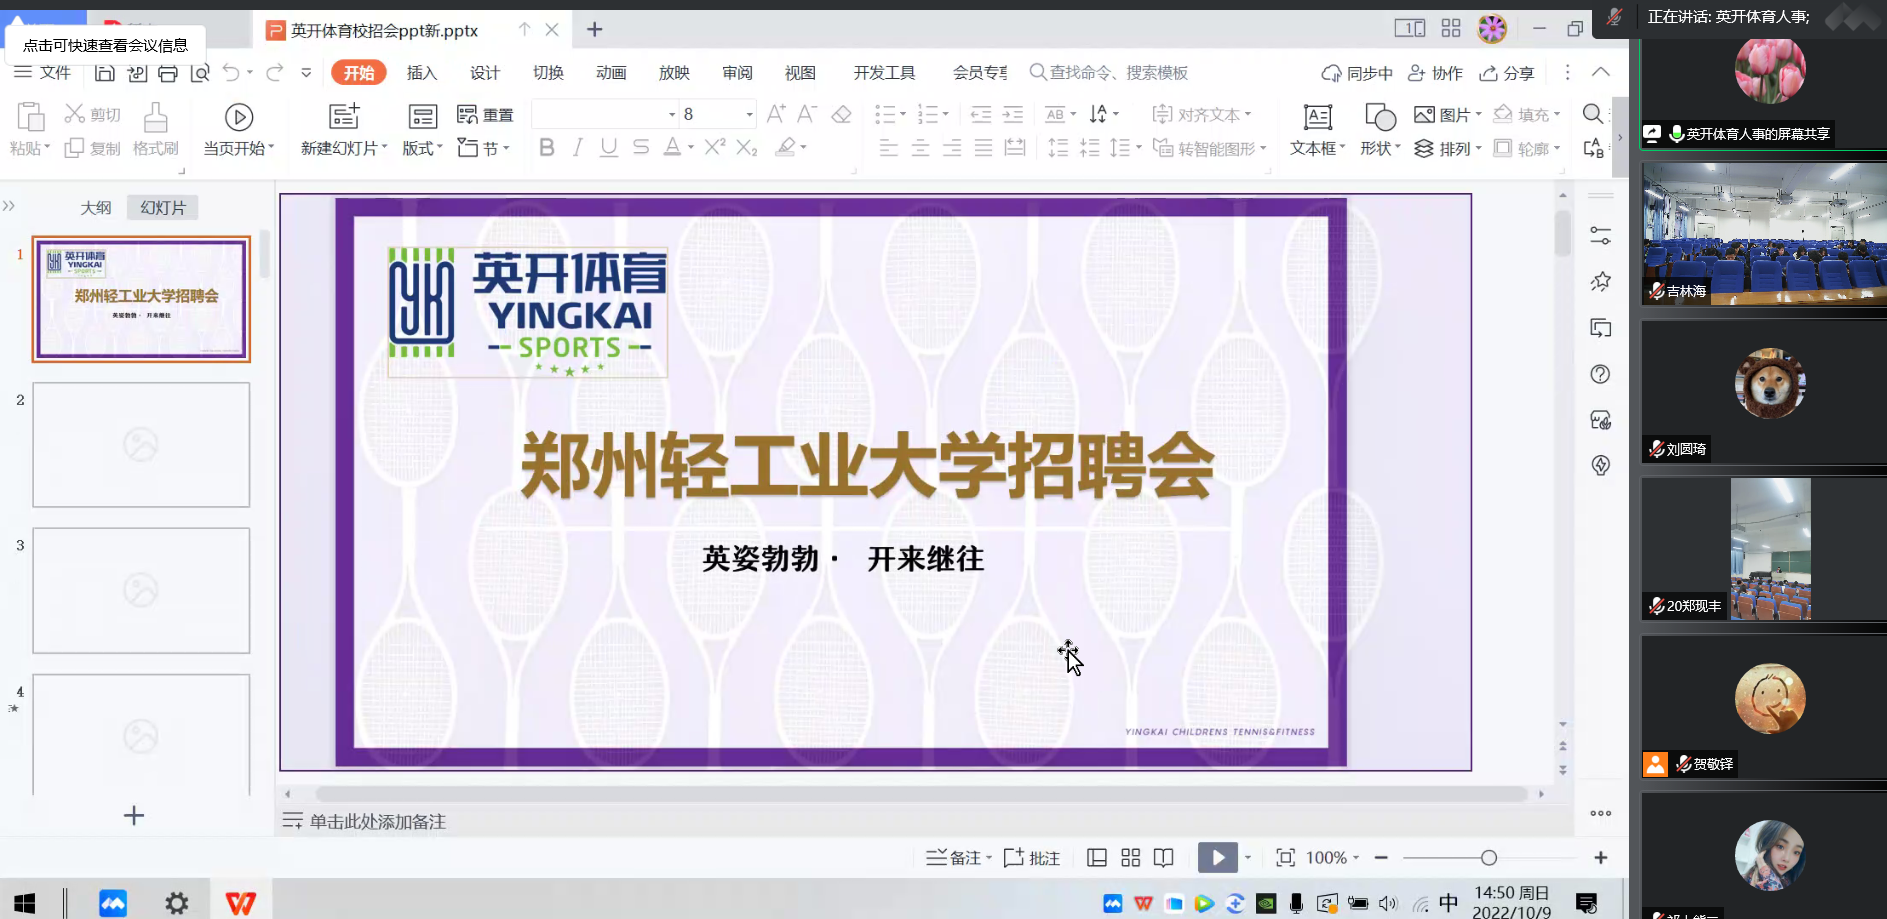Click the Italic formatting icon

[577, 148]
